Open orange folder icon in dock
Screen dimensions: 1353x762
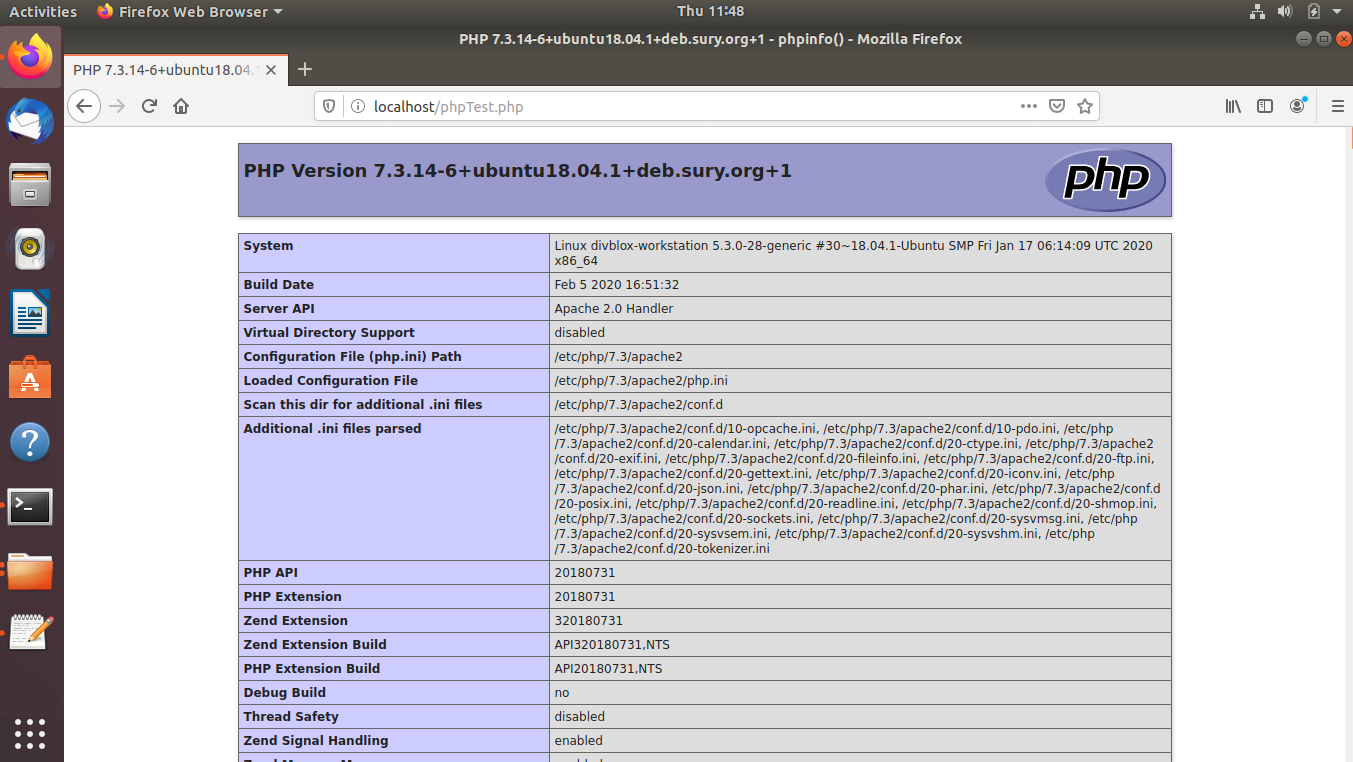click(30, 571)
